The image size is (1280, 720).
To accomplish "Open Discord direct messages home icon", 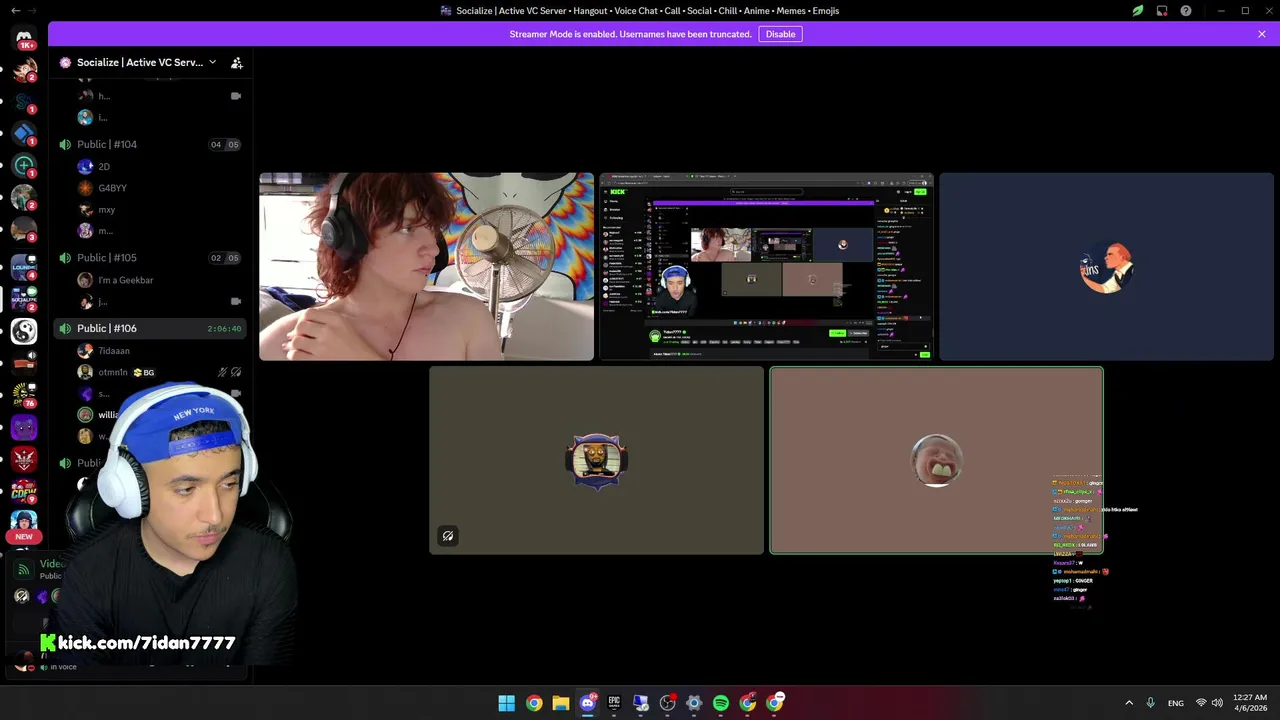I will 24,38.
